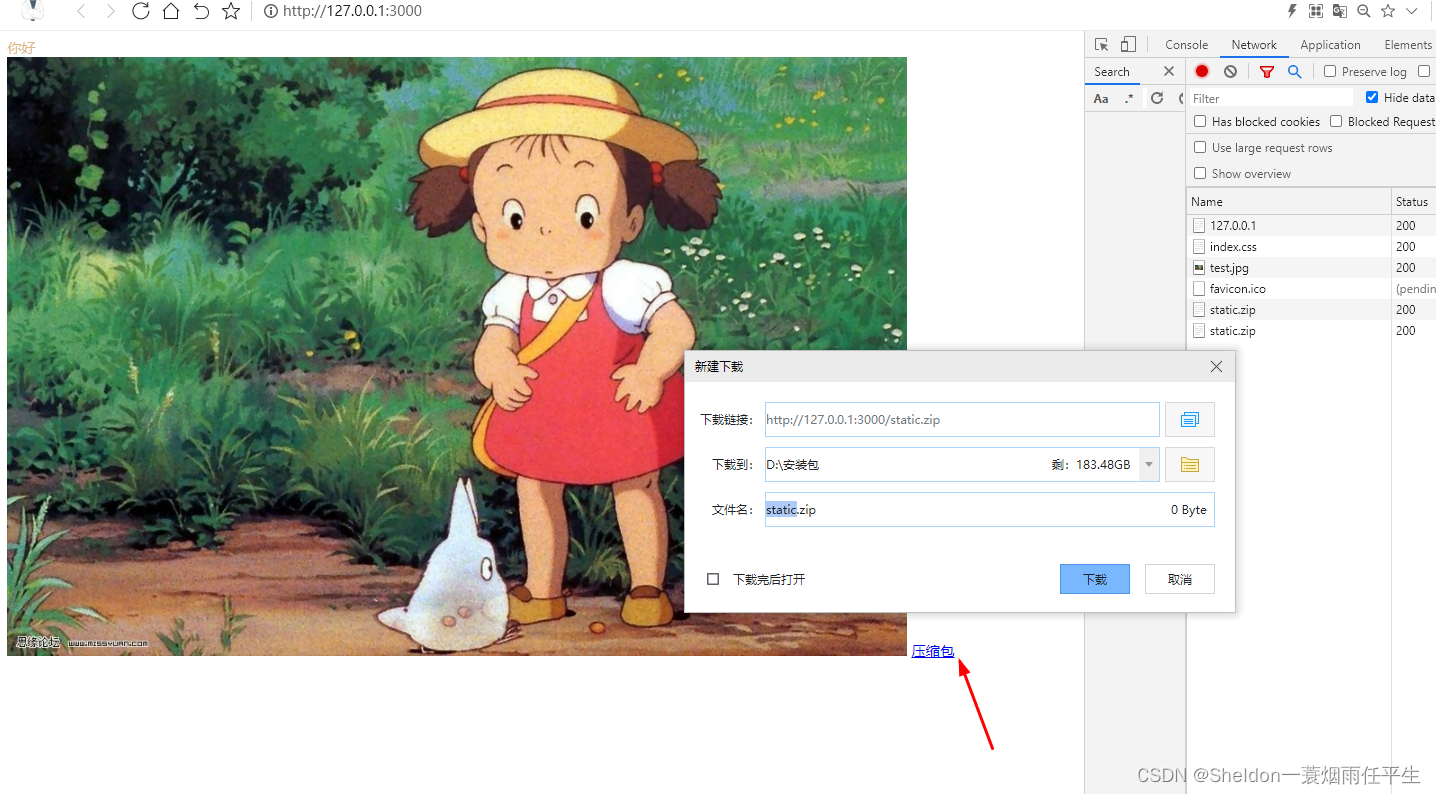Toggle the red network filter funnel

1267,71
